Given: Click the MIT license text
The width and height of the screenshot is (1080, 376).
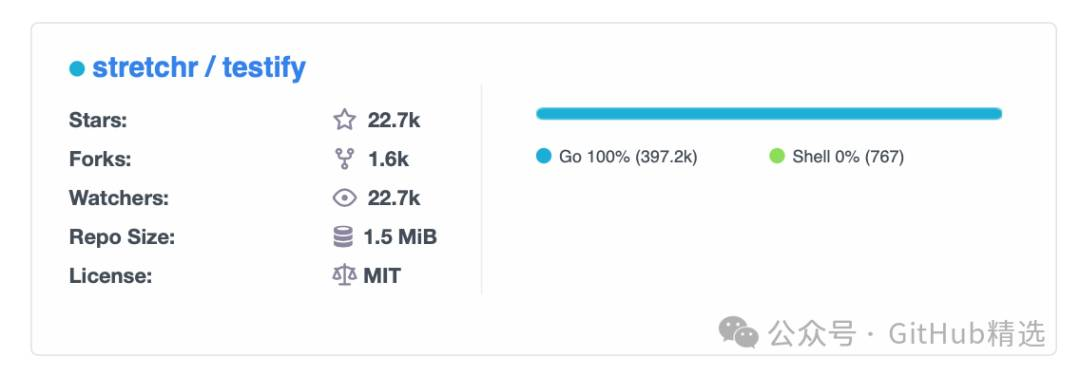Looking at the screenshot, I should (382, 276).
